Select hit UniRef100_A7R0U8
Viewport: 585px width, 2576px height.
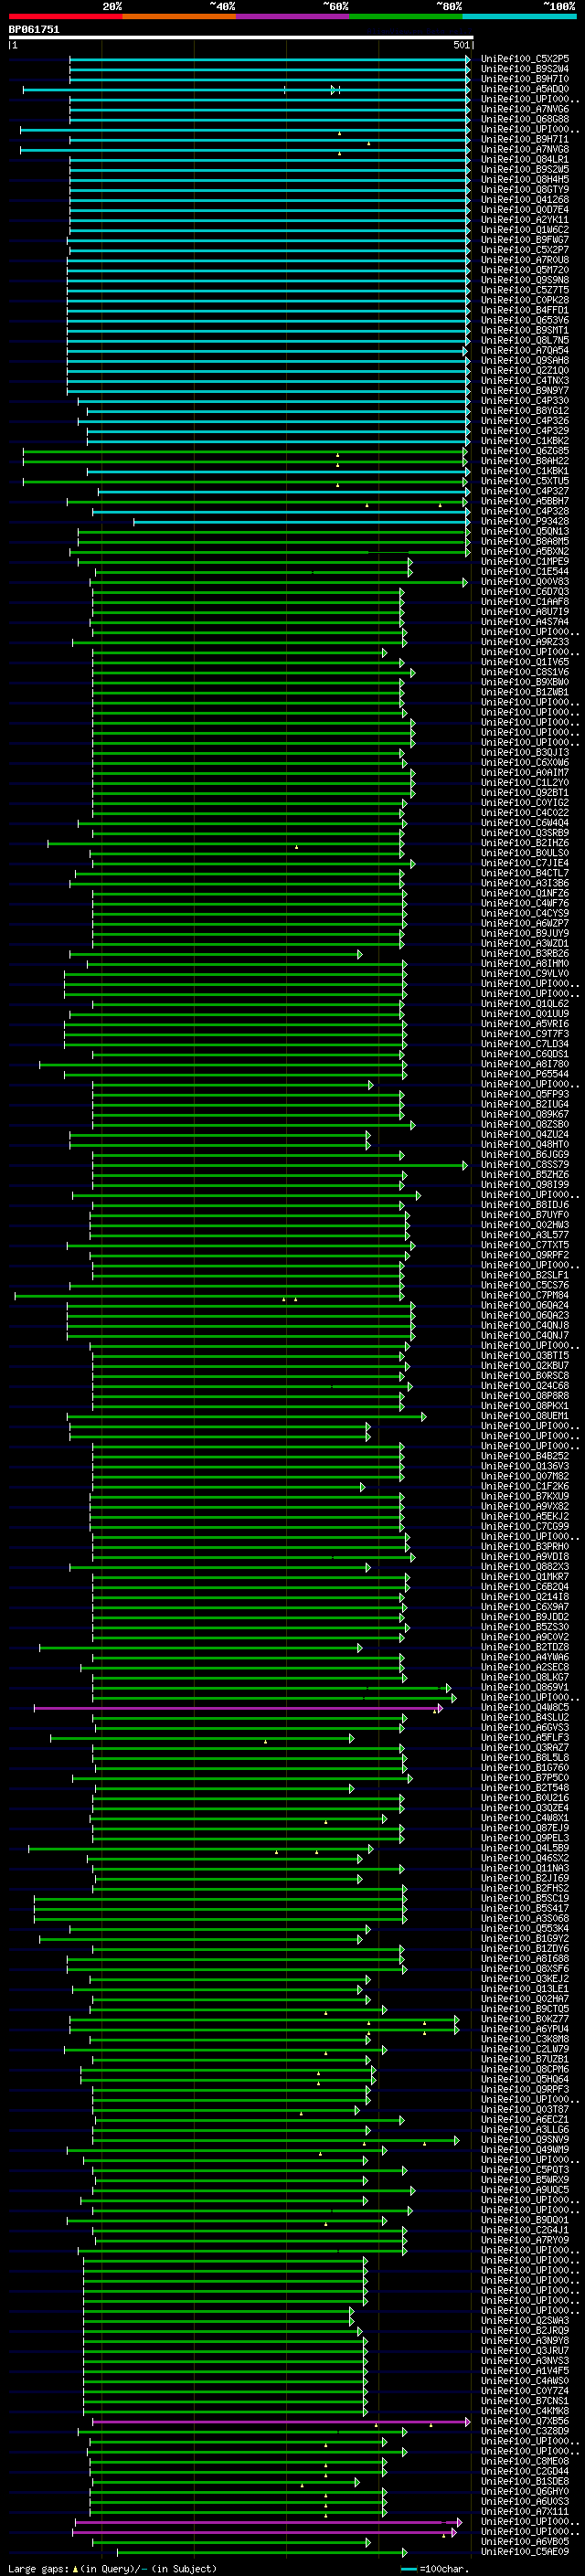(x=525, y=259)
